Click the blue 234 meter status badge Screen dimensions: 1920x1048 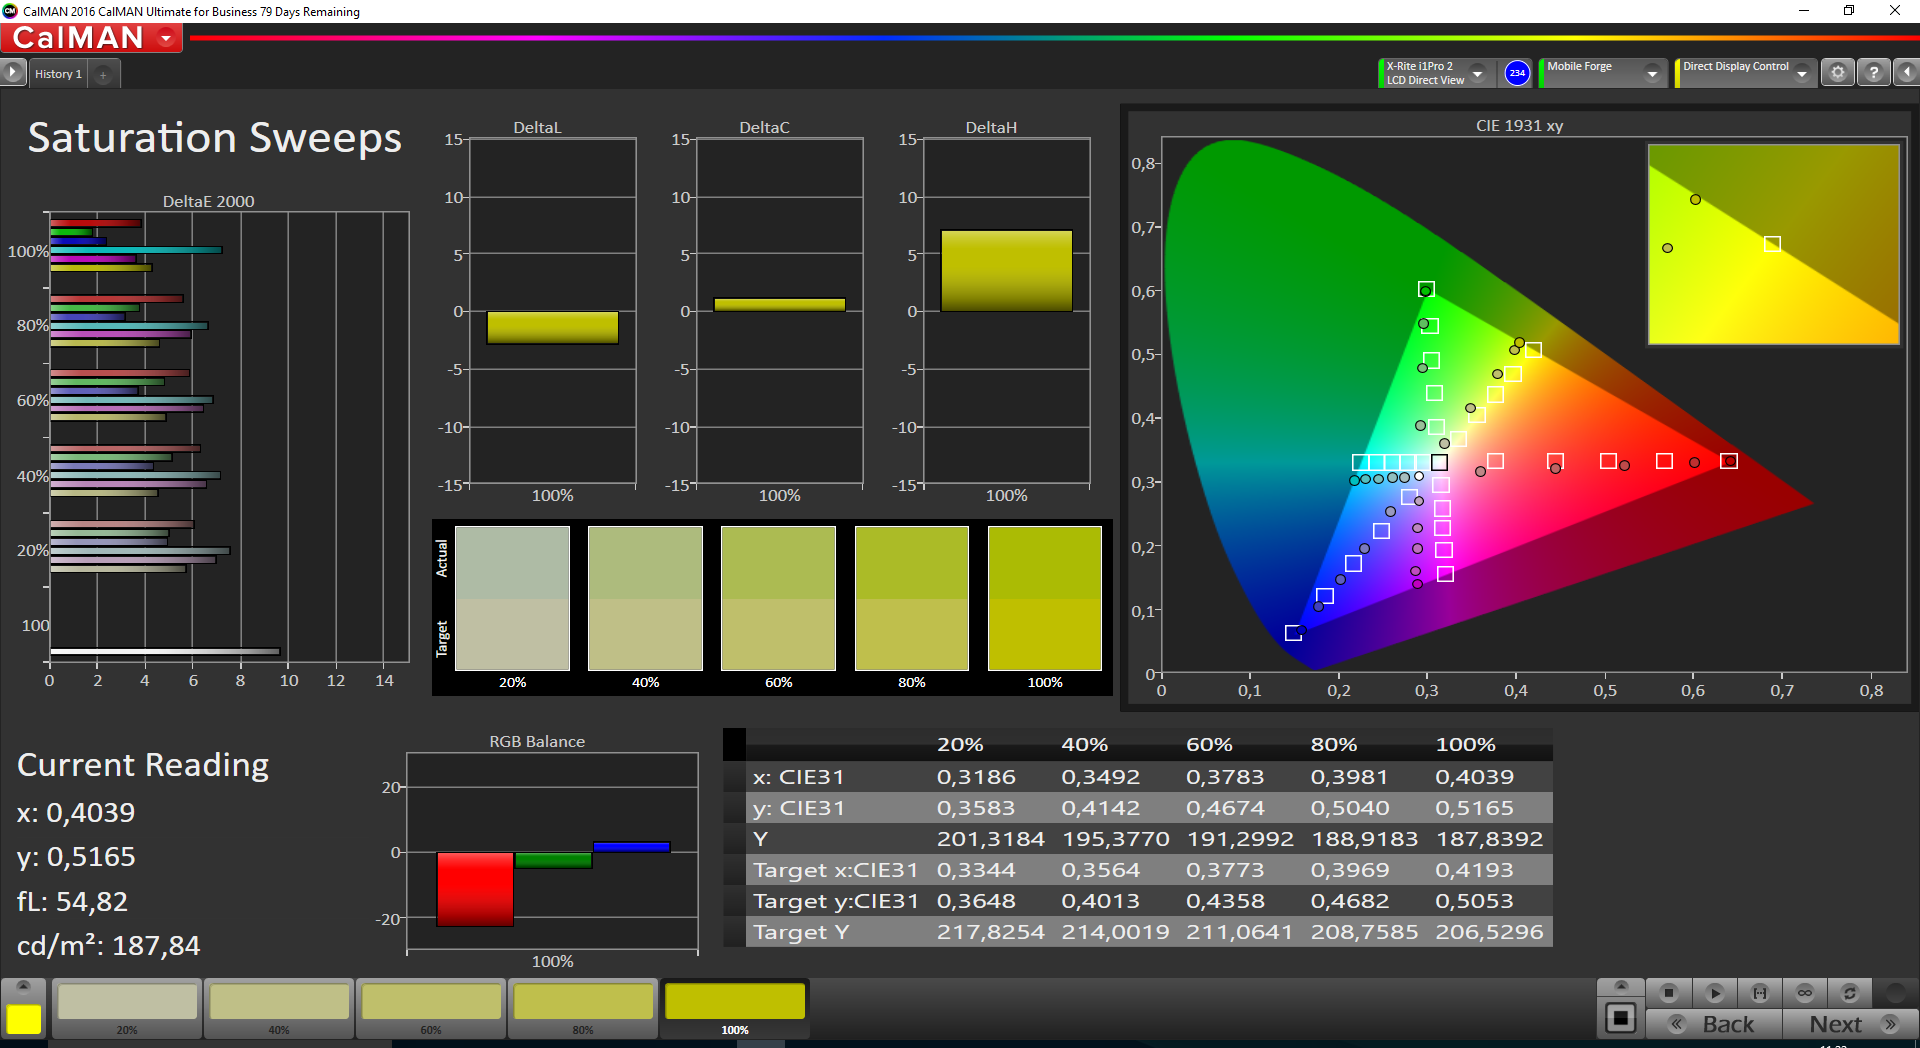pyautogui.click(x=1517, y=73)
